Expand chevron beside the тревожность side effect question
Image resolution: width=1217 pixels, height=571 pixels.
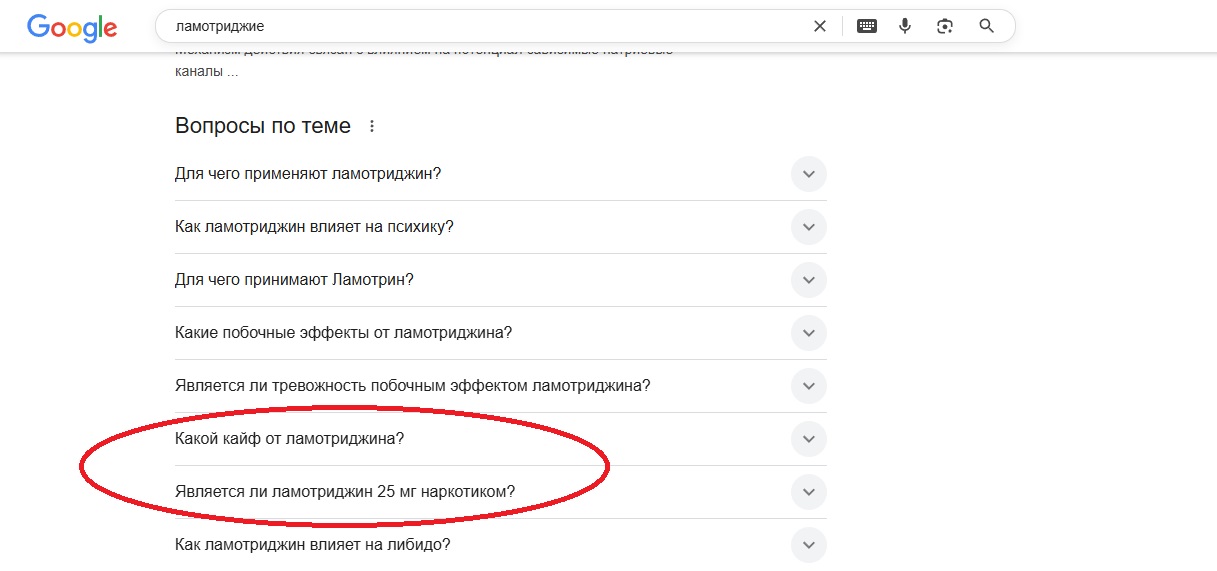[x=808, y=386]
